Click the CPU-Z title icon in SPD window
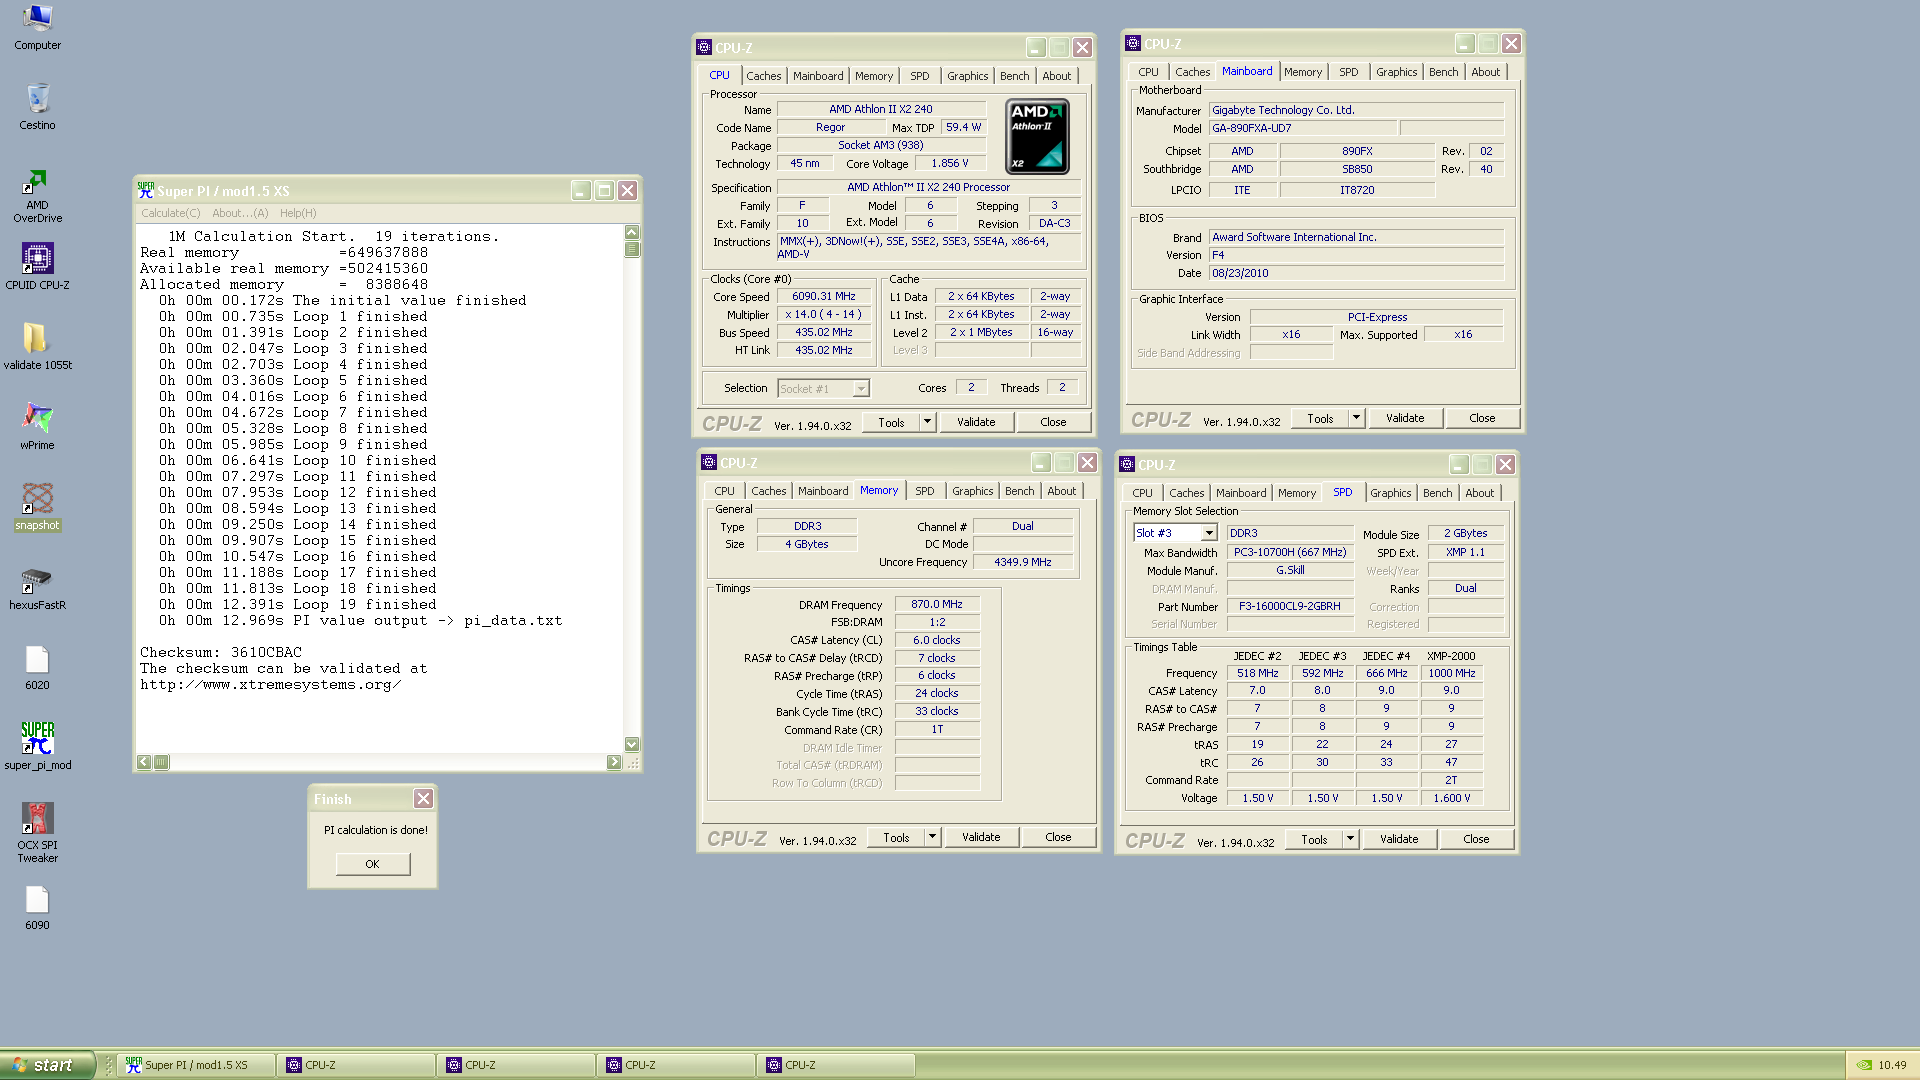1920x1080 pixels. [x=1127, y=464]
